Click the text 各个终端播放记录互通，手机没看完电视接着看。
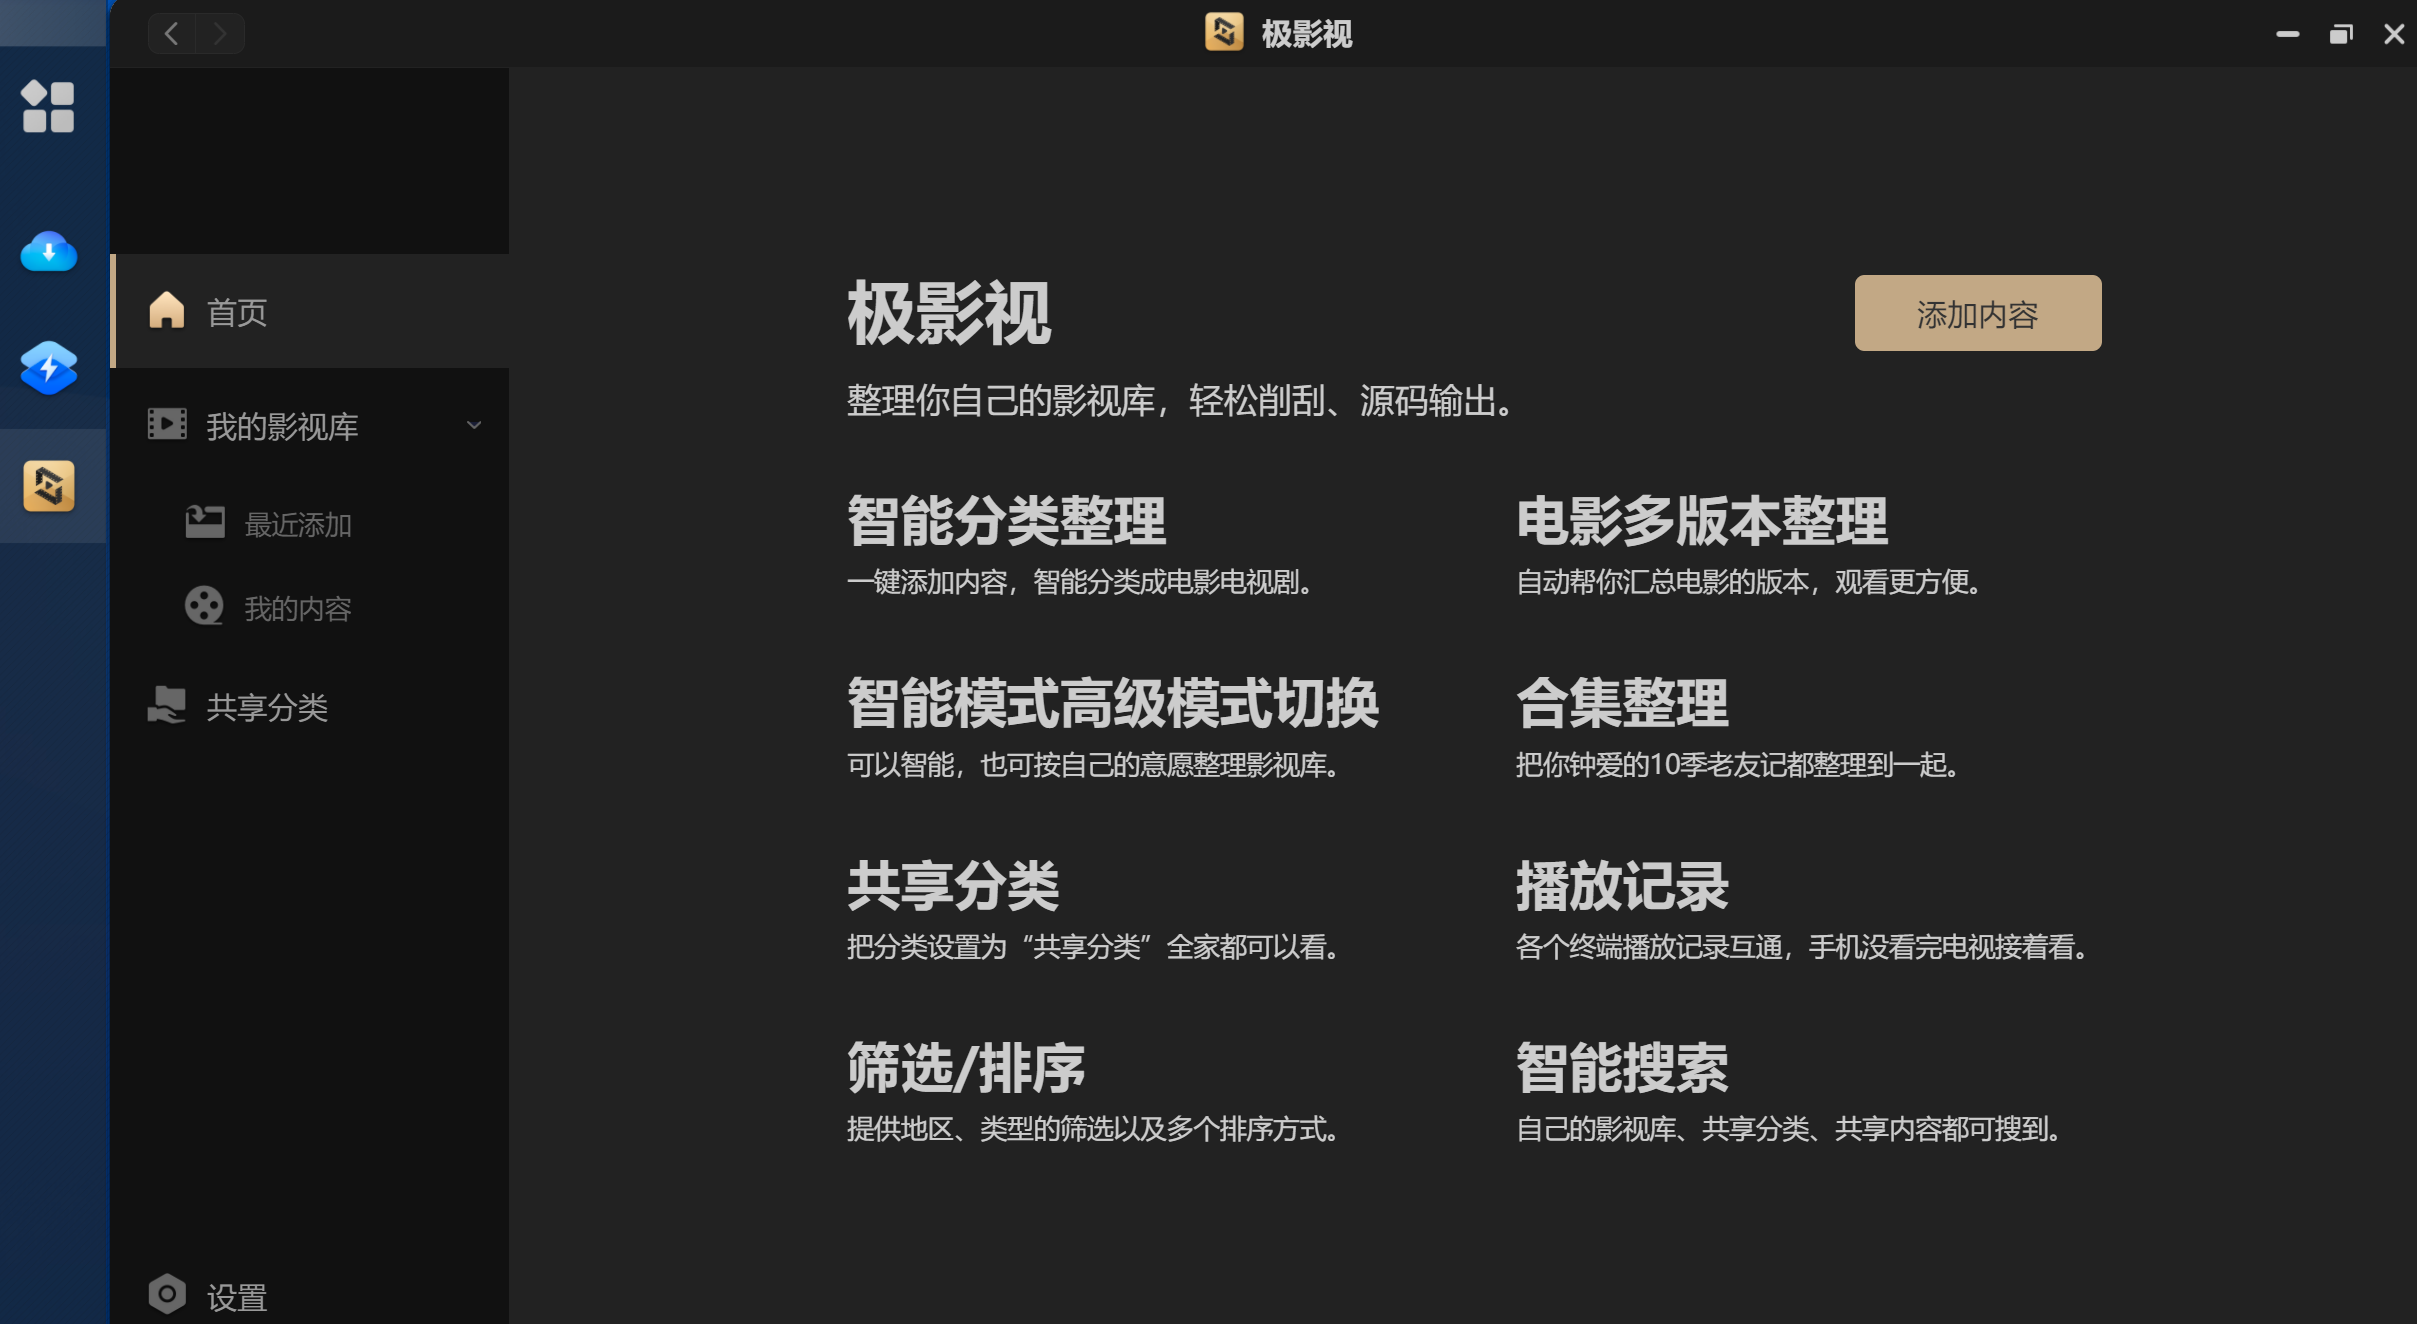Viewport: 2417px width, 1324px height. tap(1803, 947)
